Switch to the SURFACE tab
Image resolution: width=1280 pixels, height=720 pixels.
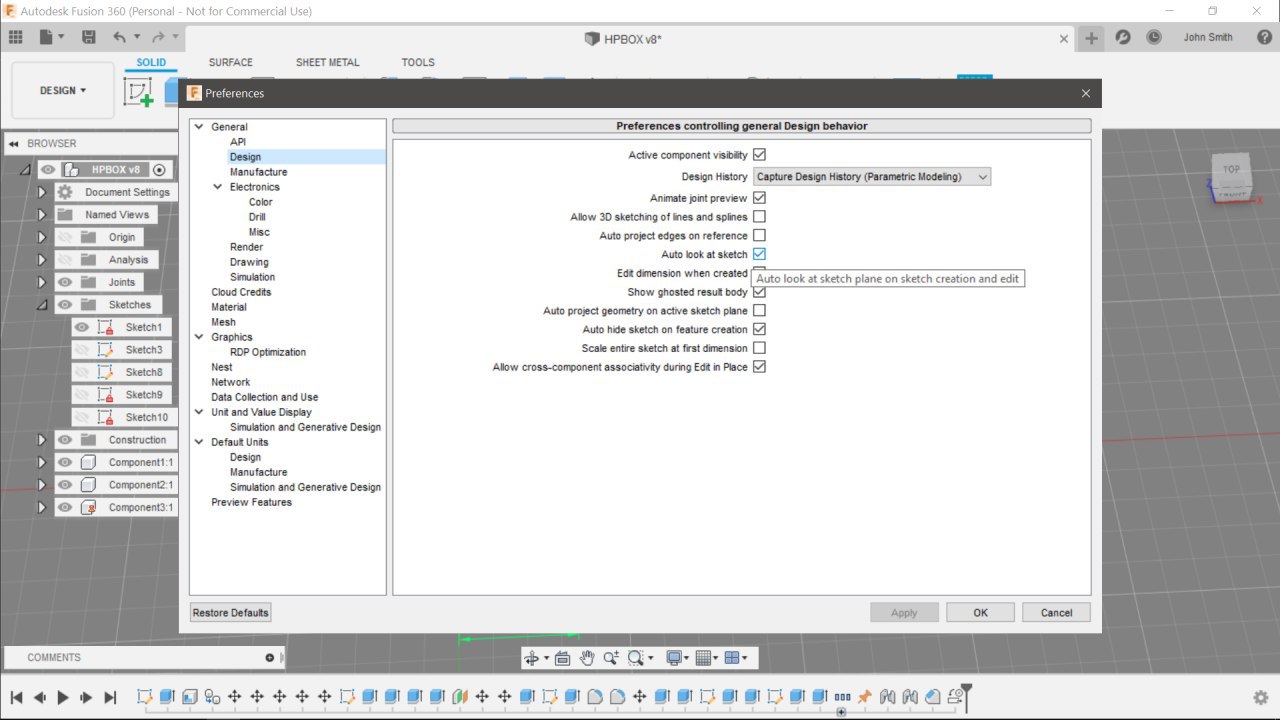[231, 62]
